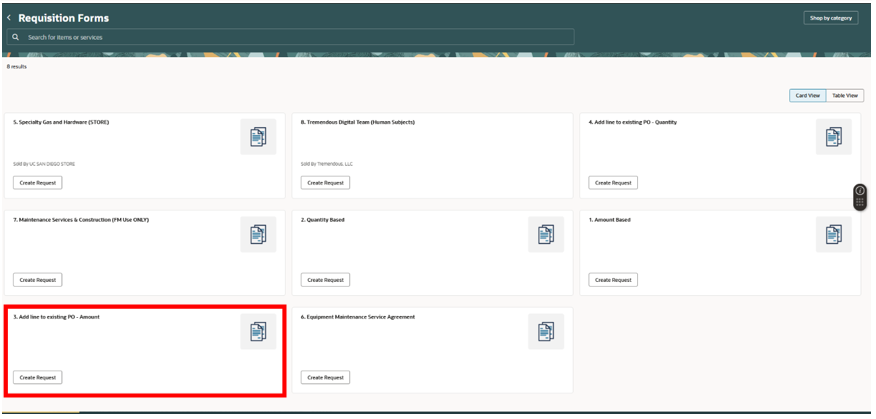Create Request for Quantity Based form
The image size is (876, 419).
(326, 280)
